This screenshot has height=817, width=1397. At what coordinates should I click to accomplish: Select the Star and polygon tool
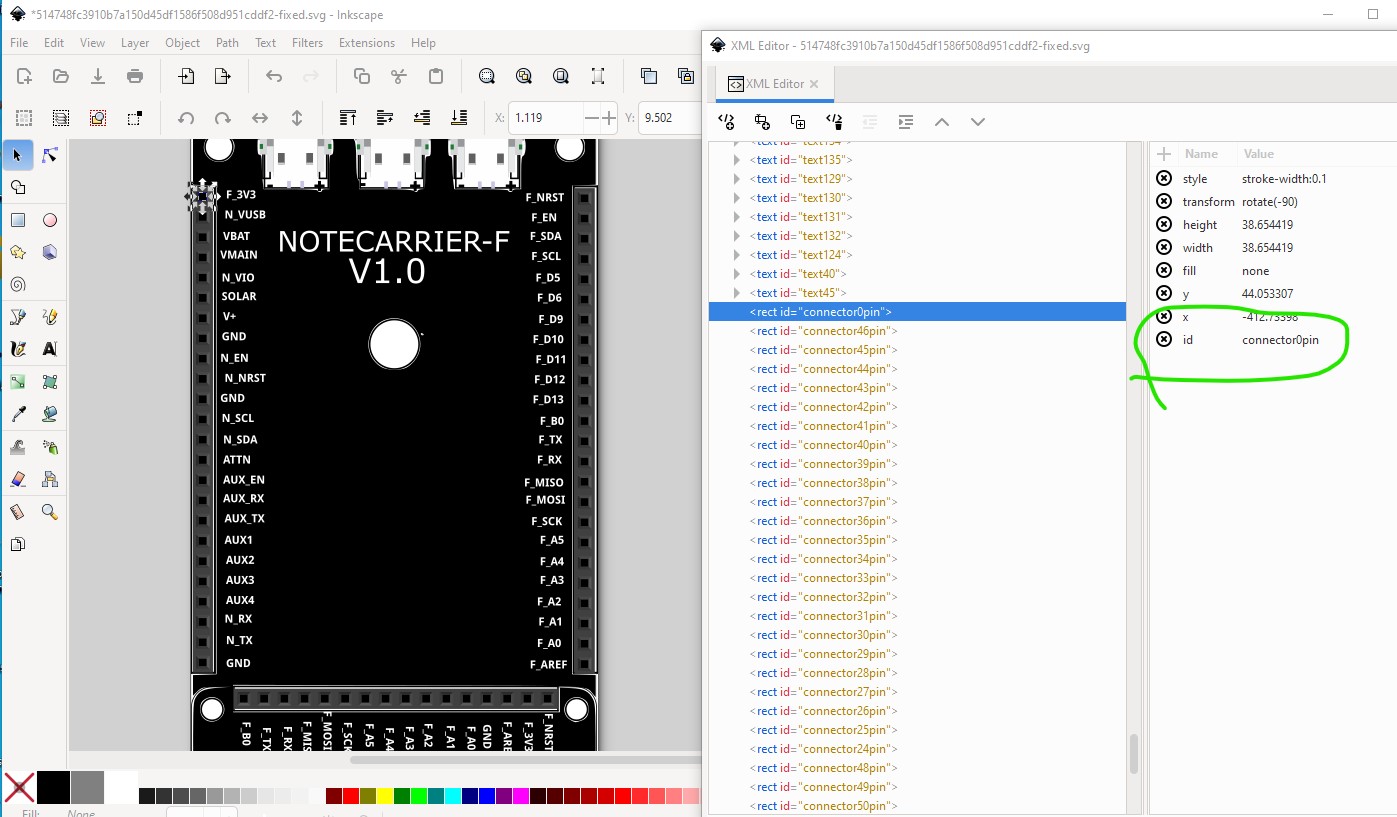18,252
